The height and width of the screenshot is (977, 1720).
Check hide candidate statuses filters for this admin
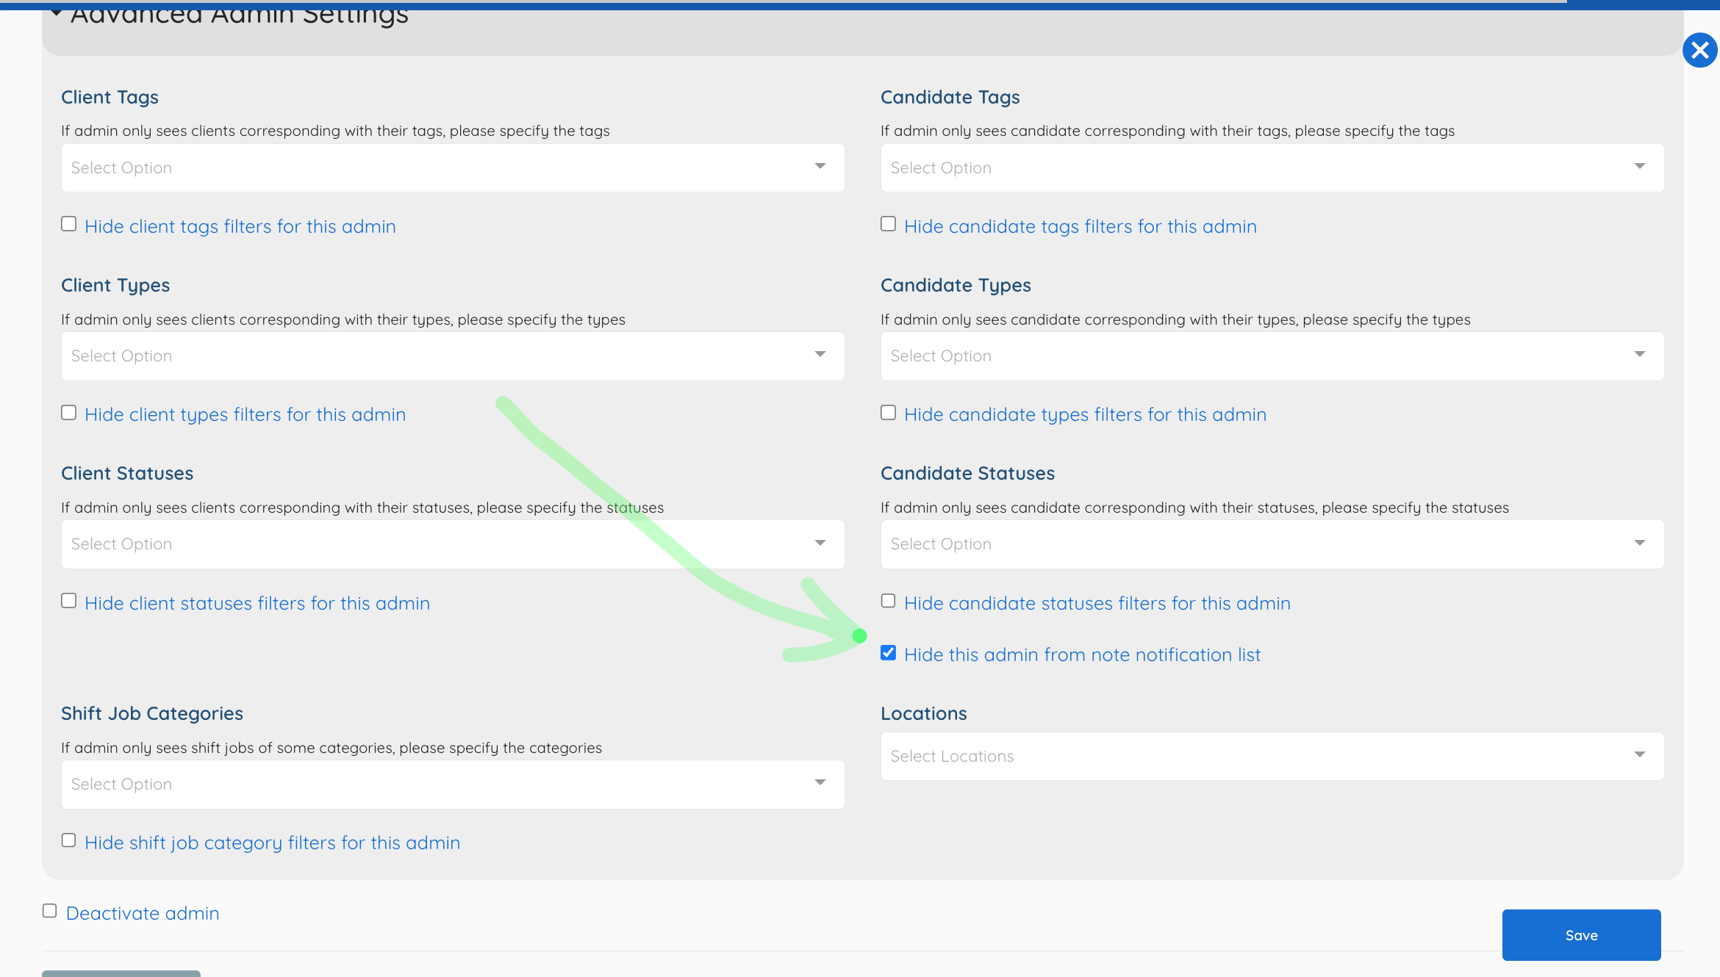coord(888,600)
